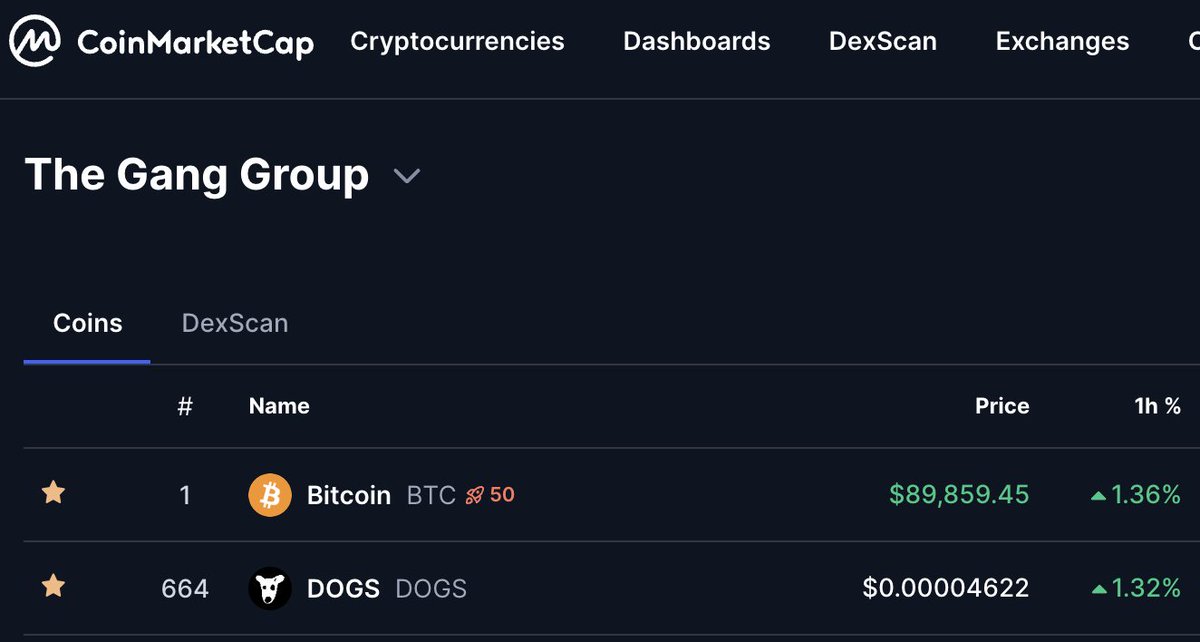Image resolution: width=1200 pixels, height=642 pixels.
Task: Click the Bitcoin coin logo
Action: click(x=269, y=495)
